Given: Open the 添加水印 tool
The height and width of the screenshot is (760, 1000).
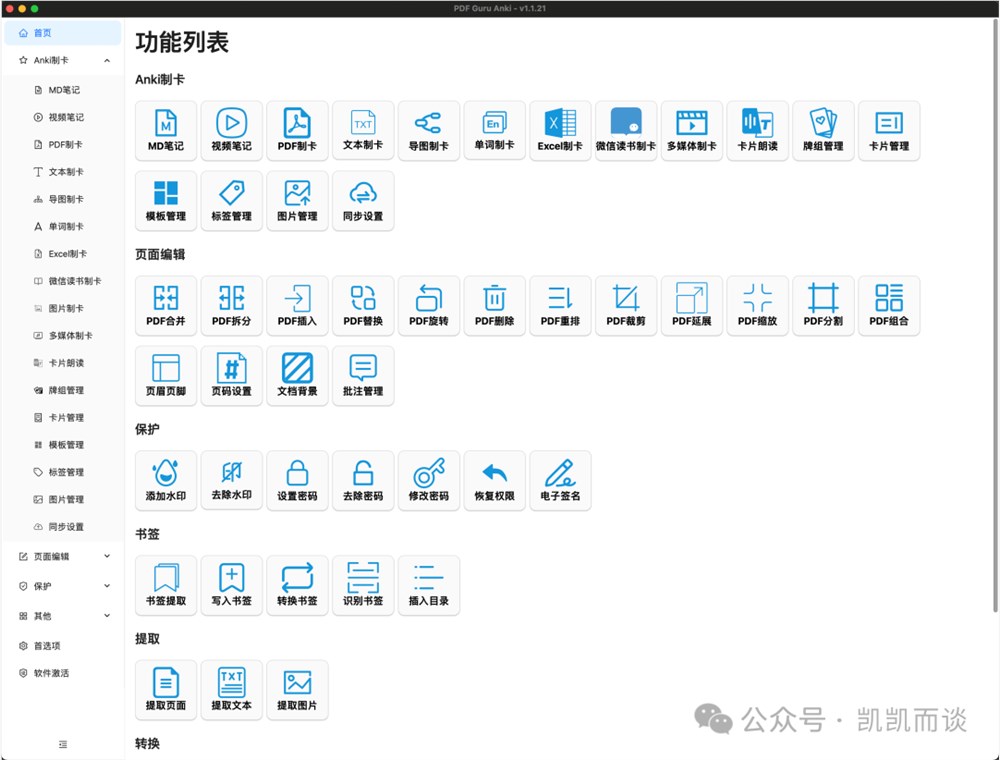Looking at the screenshot, I should [x=166, y=481].
